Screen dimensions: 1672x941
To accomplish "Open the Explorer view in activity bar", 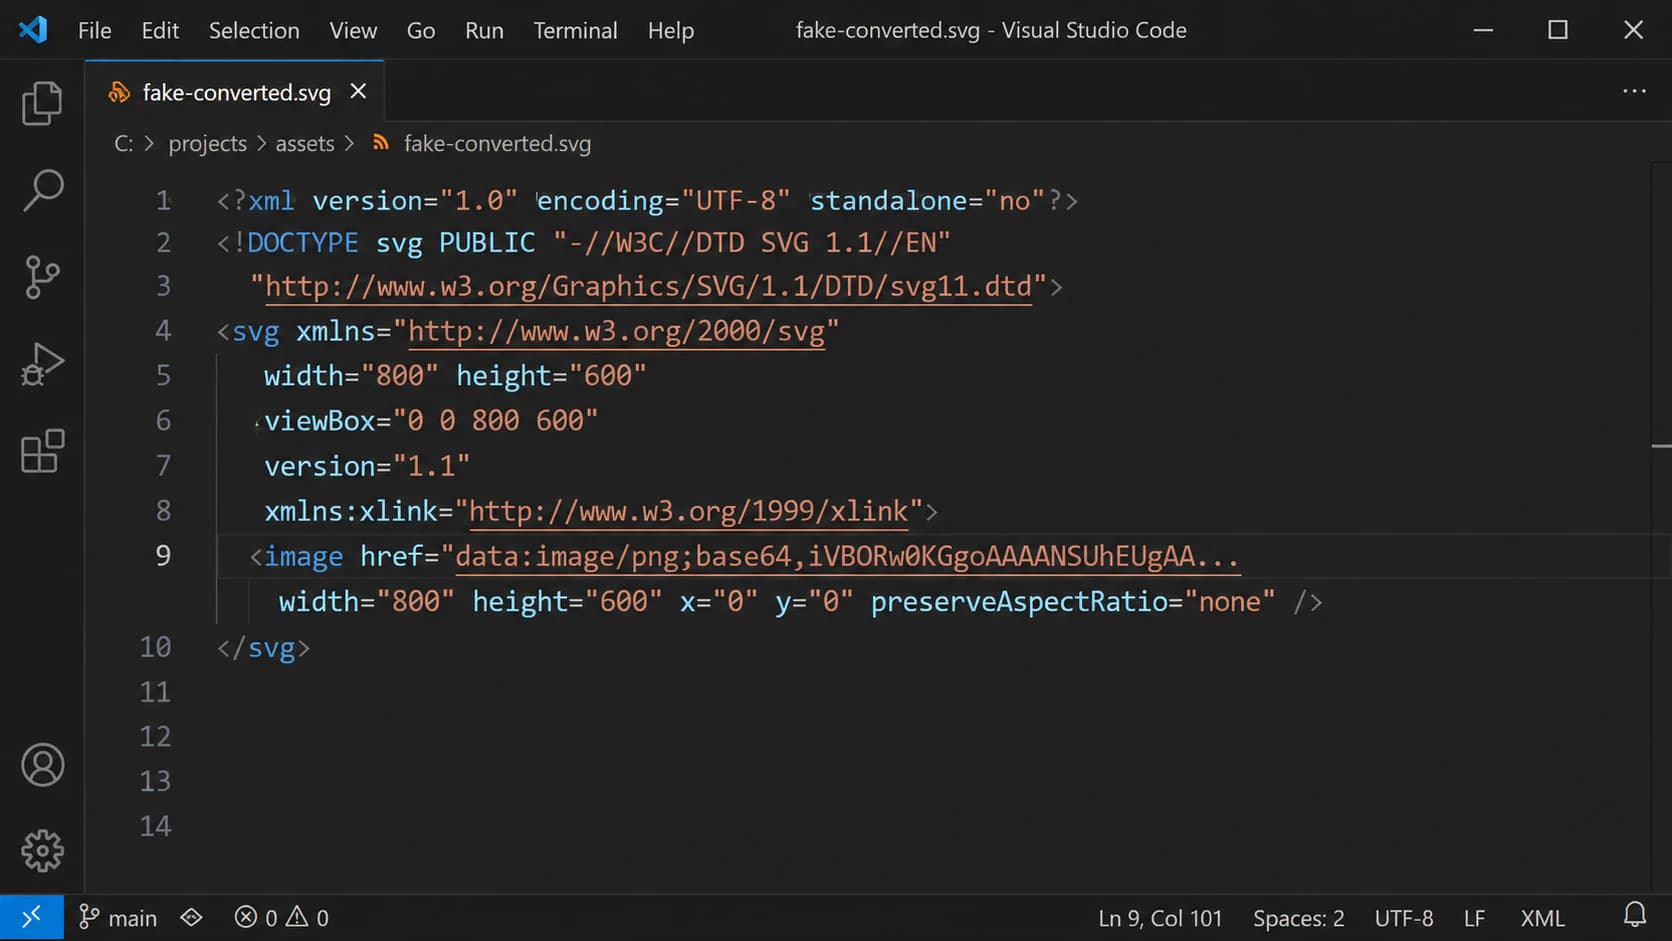I will tap(42, 103).
